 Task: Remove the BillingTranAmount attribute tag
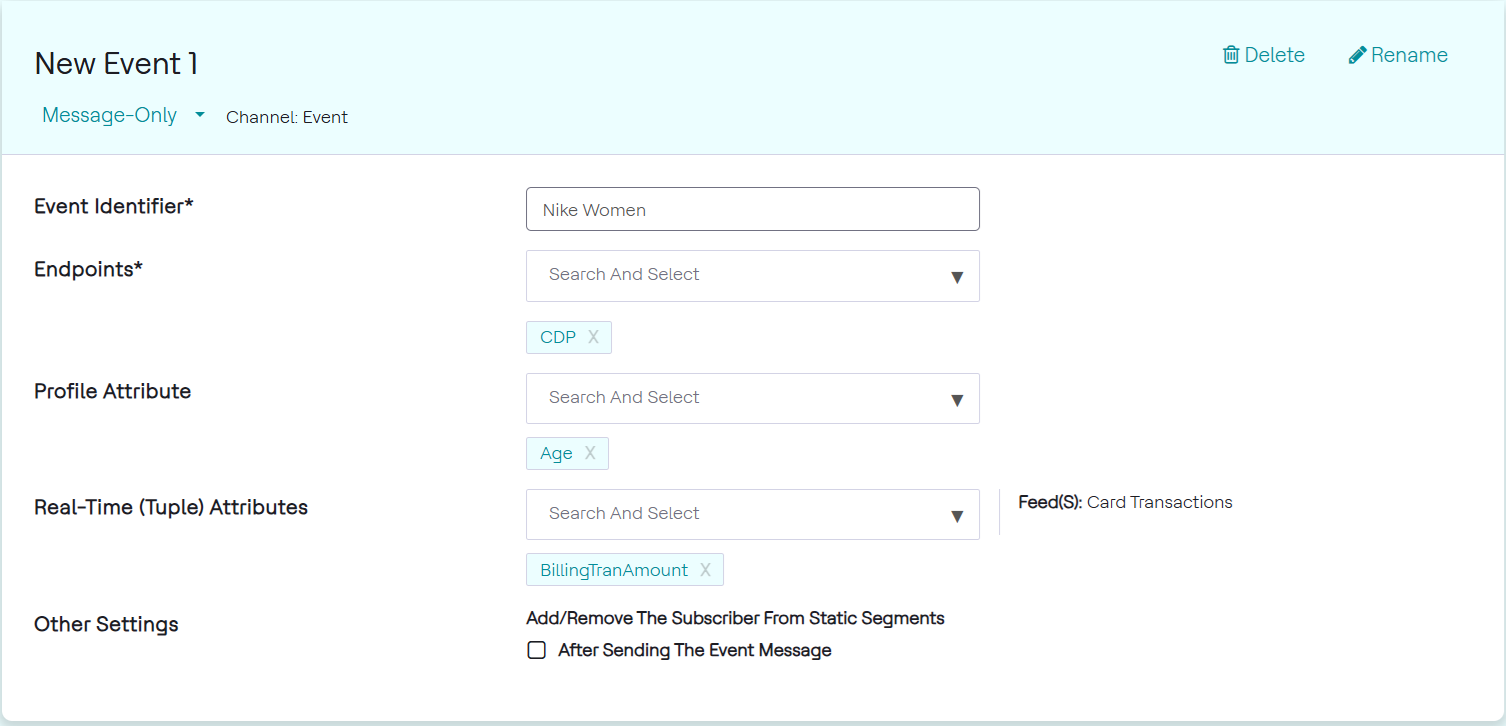(x=705, y=570)
